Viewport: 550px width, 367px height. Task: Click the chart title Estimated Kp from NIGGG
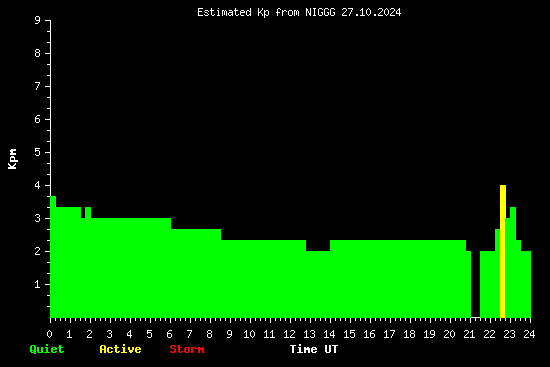click(x=299, y=12)
